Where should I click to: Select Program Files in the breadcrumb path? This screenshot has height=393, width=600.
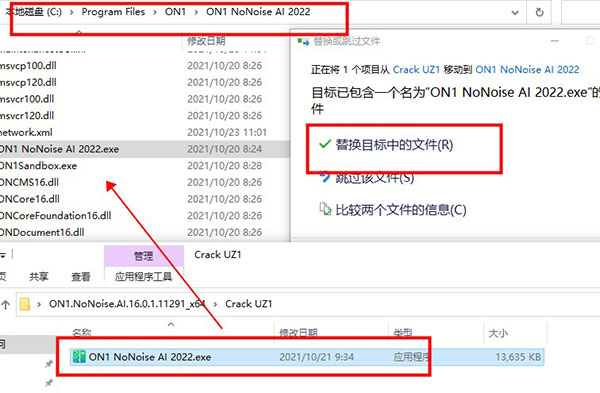pyautogui.click(x=113, y=12)
